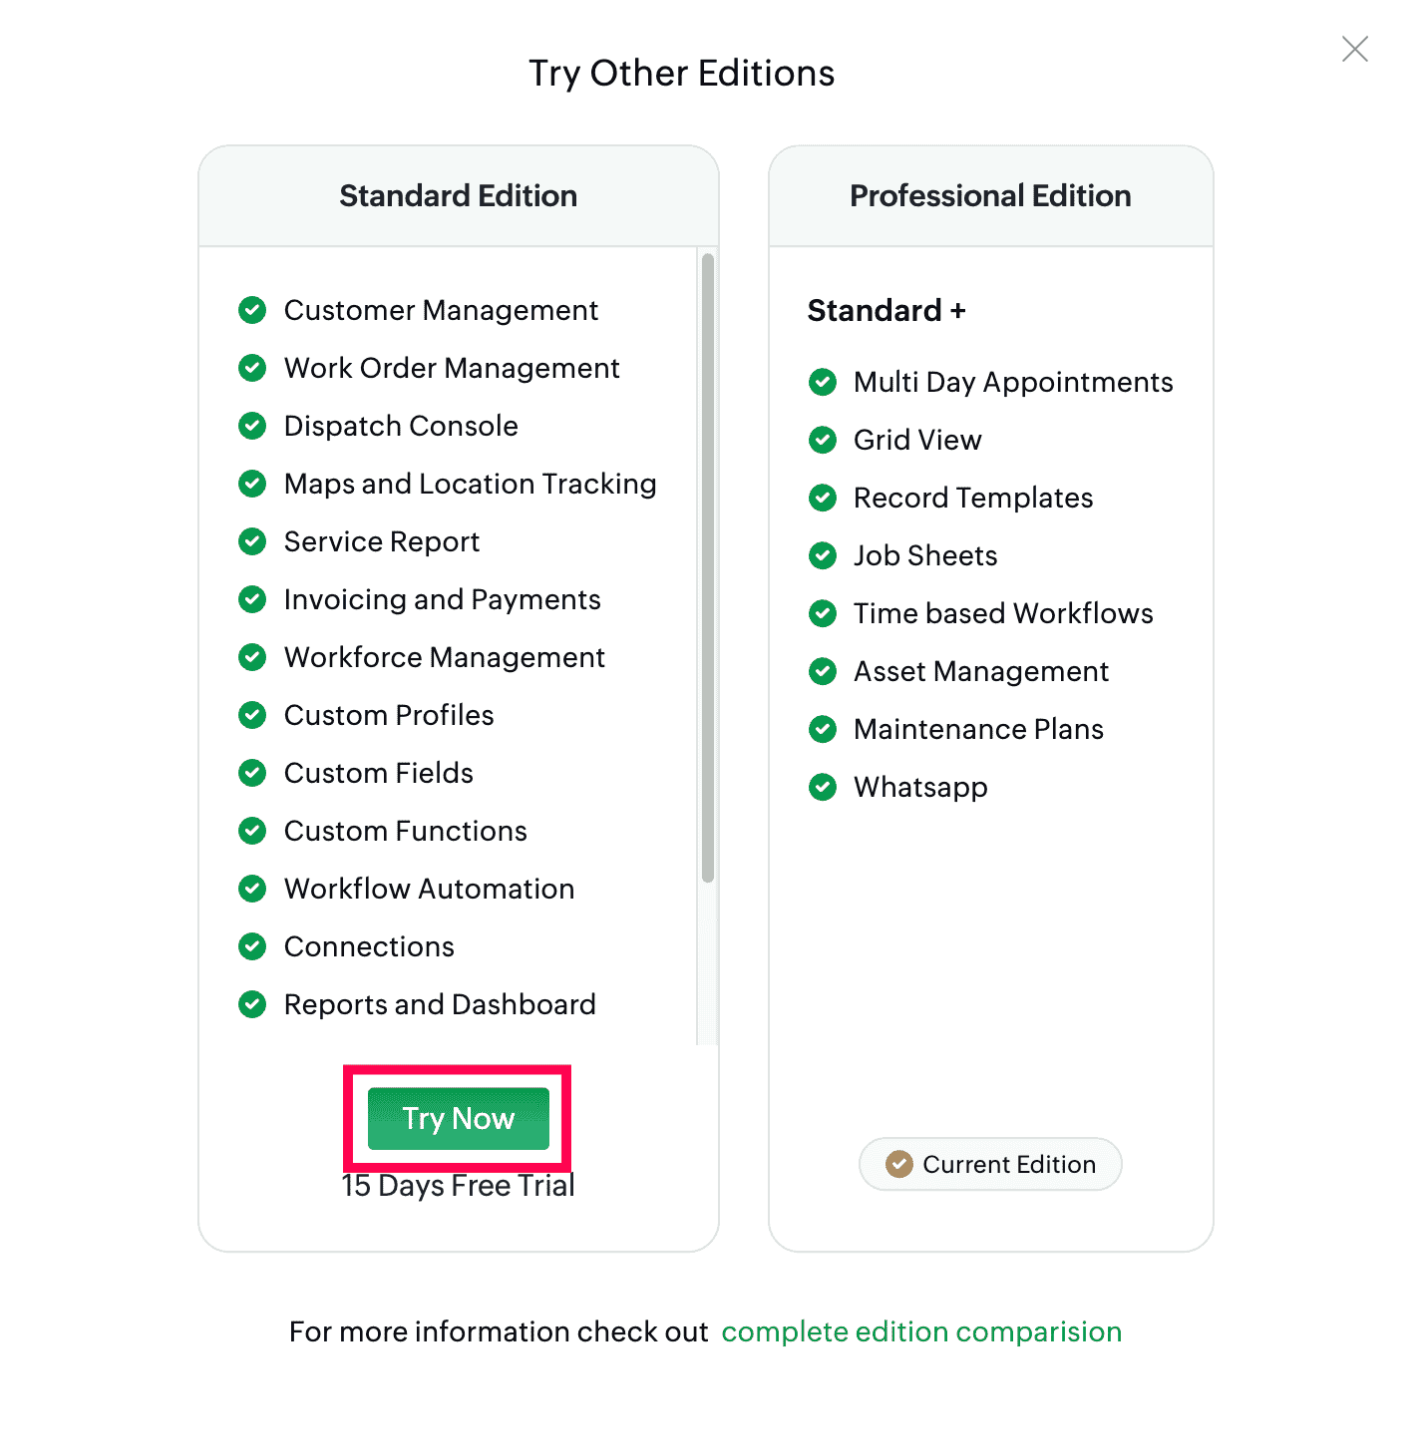Click the checkmark beside Service Report
Image resolution: width=1410 pixels, height=1432 pixels.
(x=252, y=541)
